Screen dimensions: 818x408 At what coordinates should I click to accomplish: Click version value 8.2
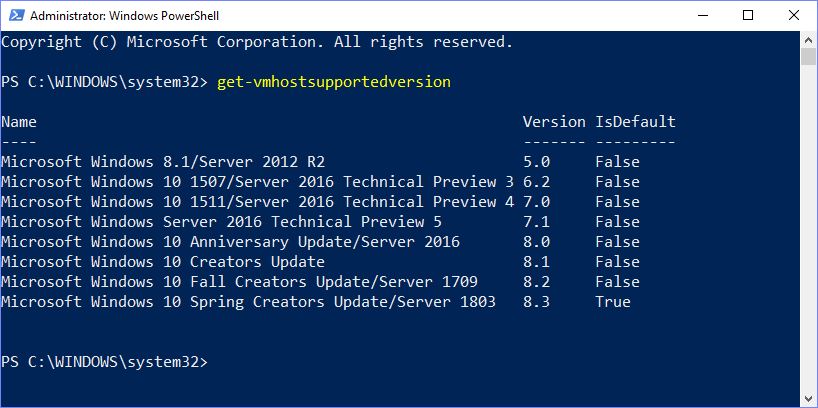tap(536, 282)
